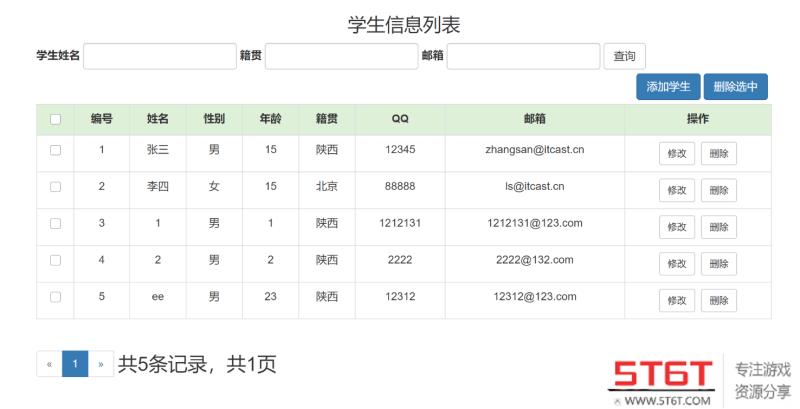Select page 1 in pagination
800x409 pixels.
[x=73, y=363]
